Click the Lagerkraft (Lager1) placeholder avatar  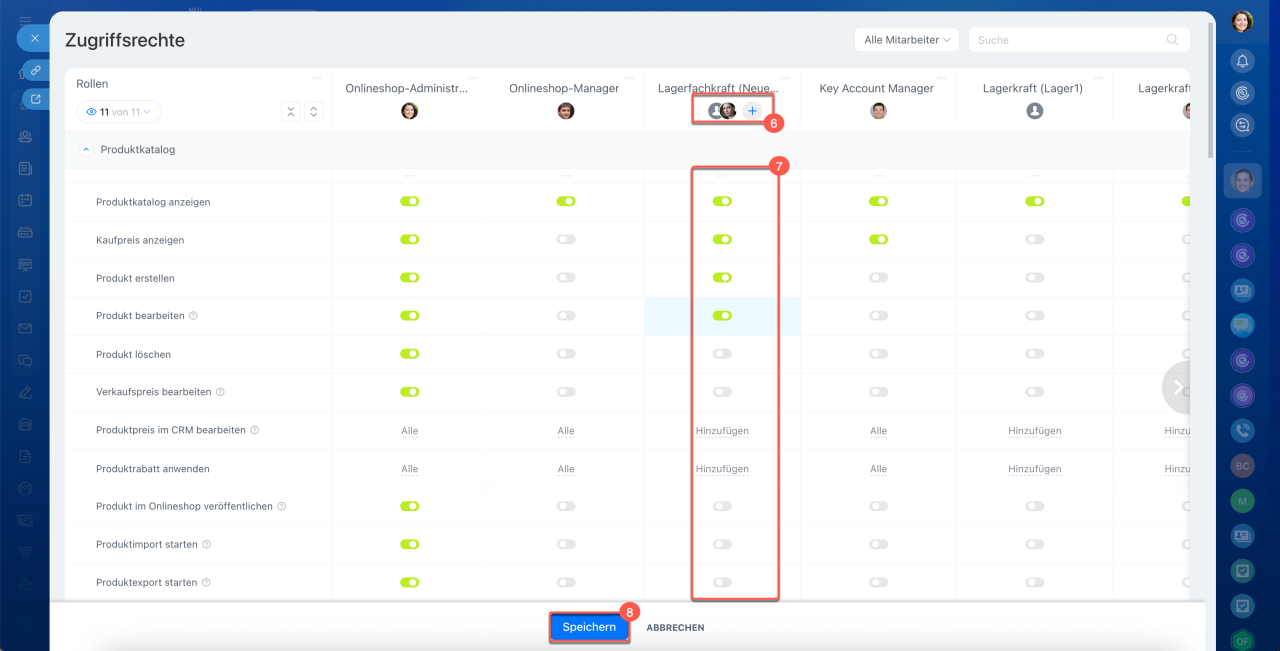1035,111
